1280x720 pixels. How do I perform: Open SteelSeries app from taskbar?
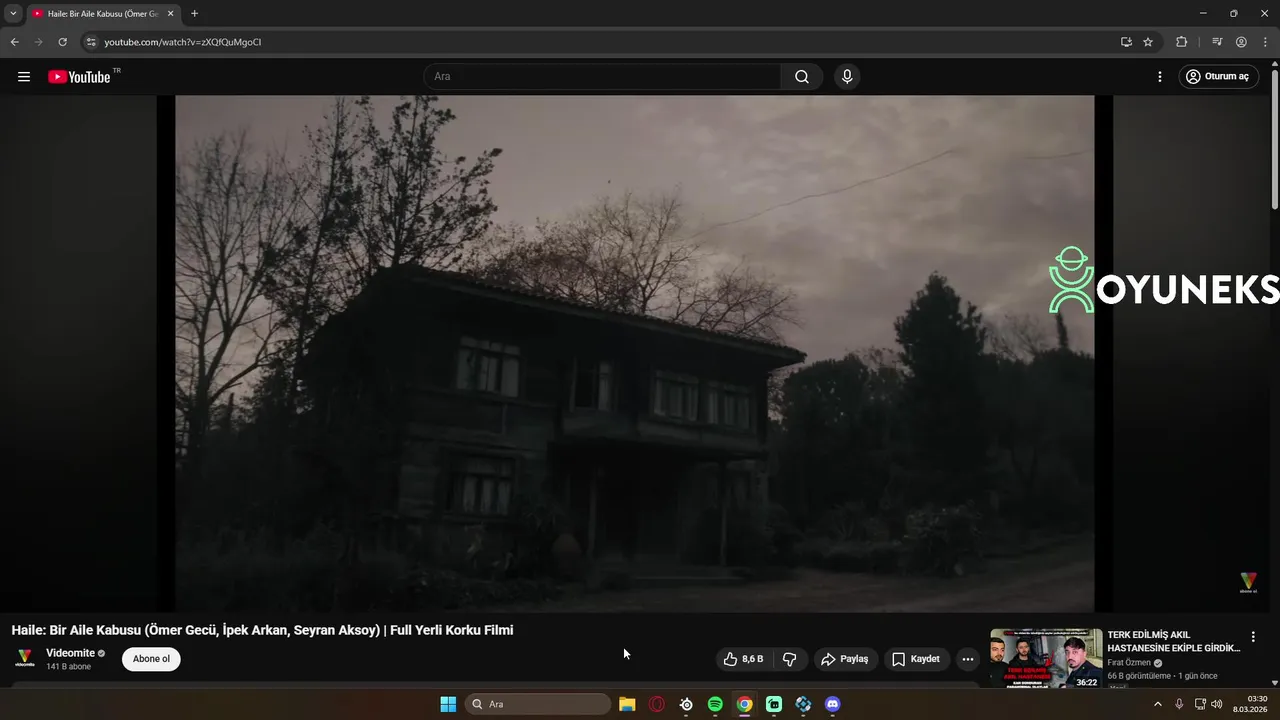tap(686, 704)
